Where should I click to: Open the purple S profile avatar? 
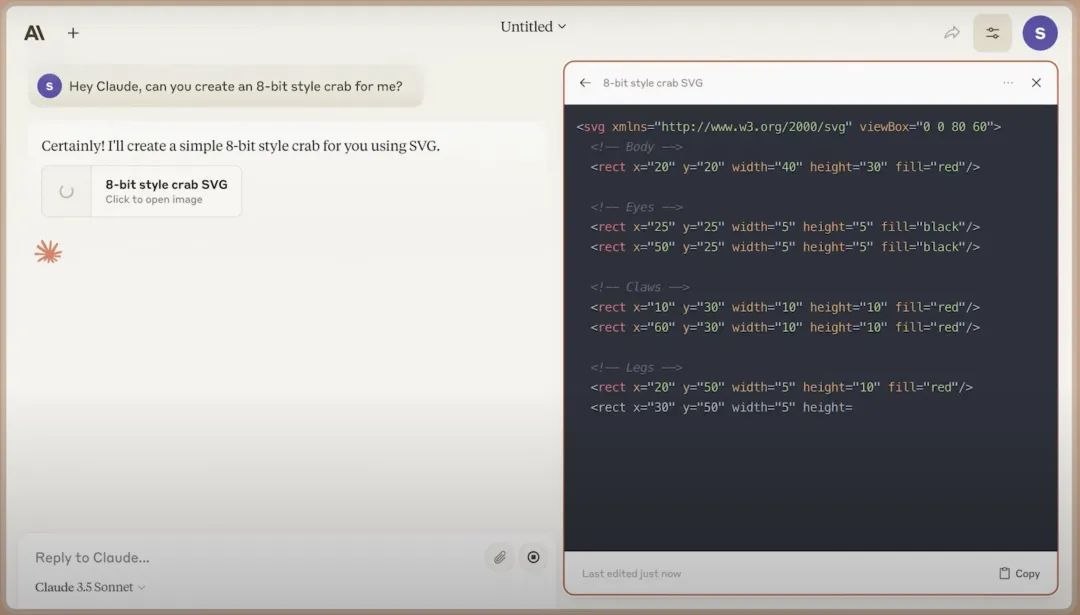(x=1039, y=33)
